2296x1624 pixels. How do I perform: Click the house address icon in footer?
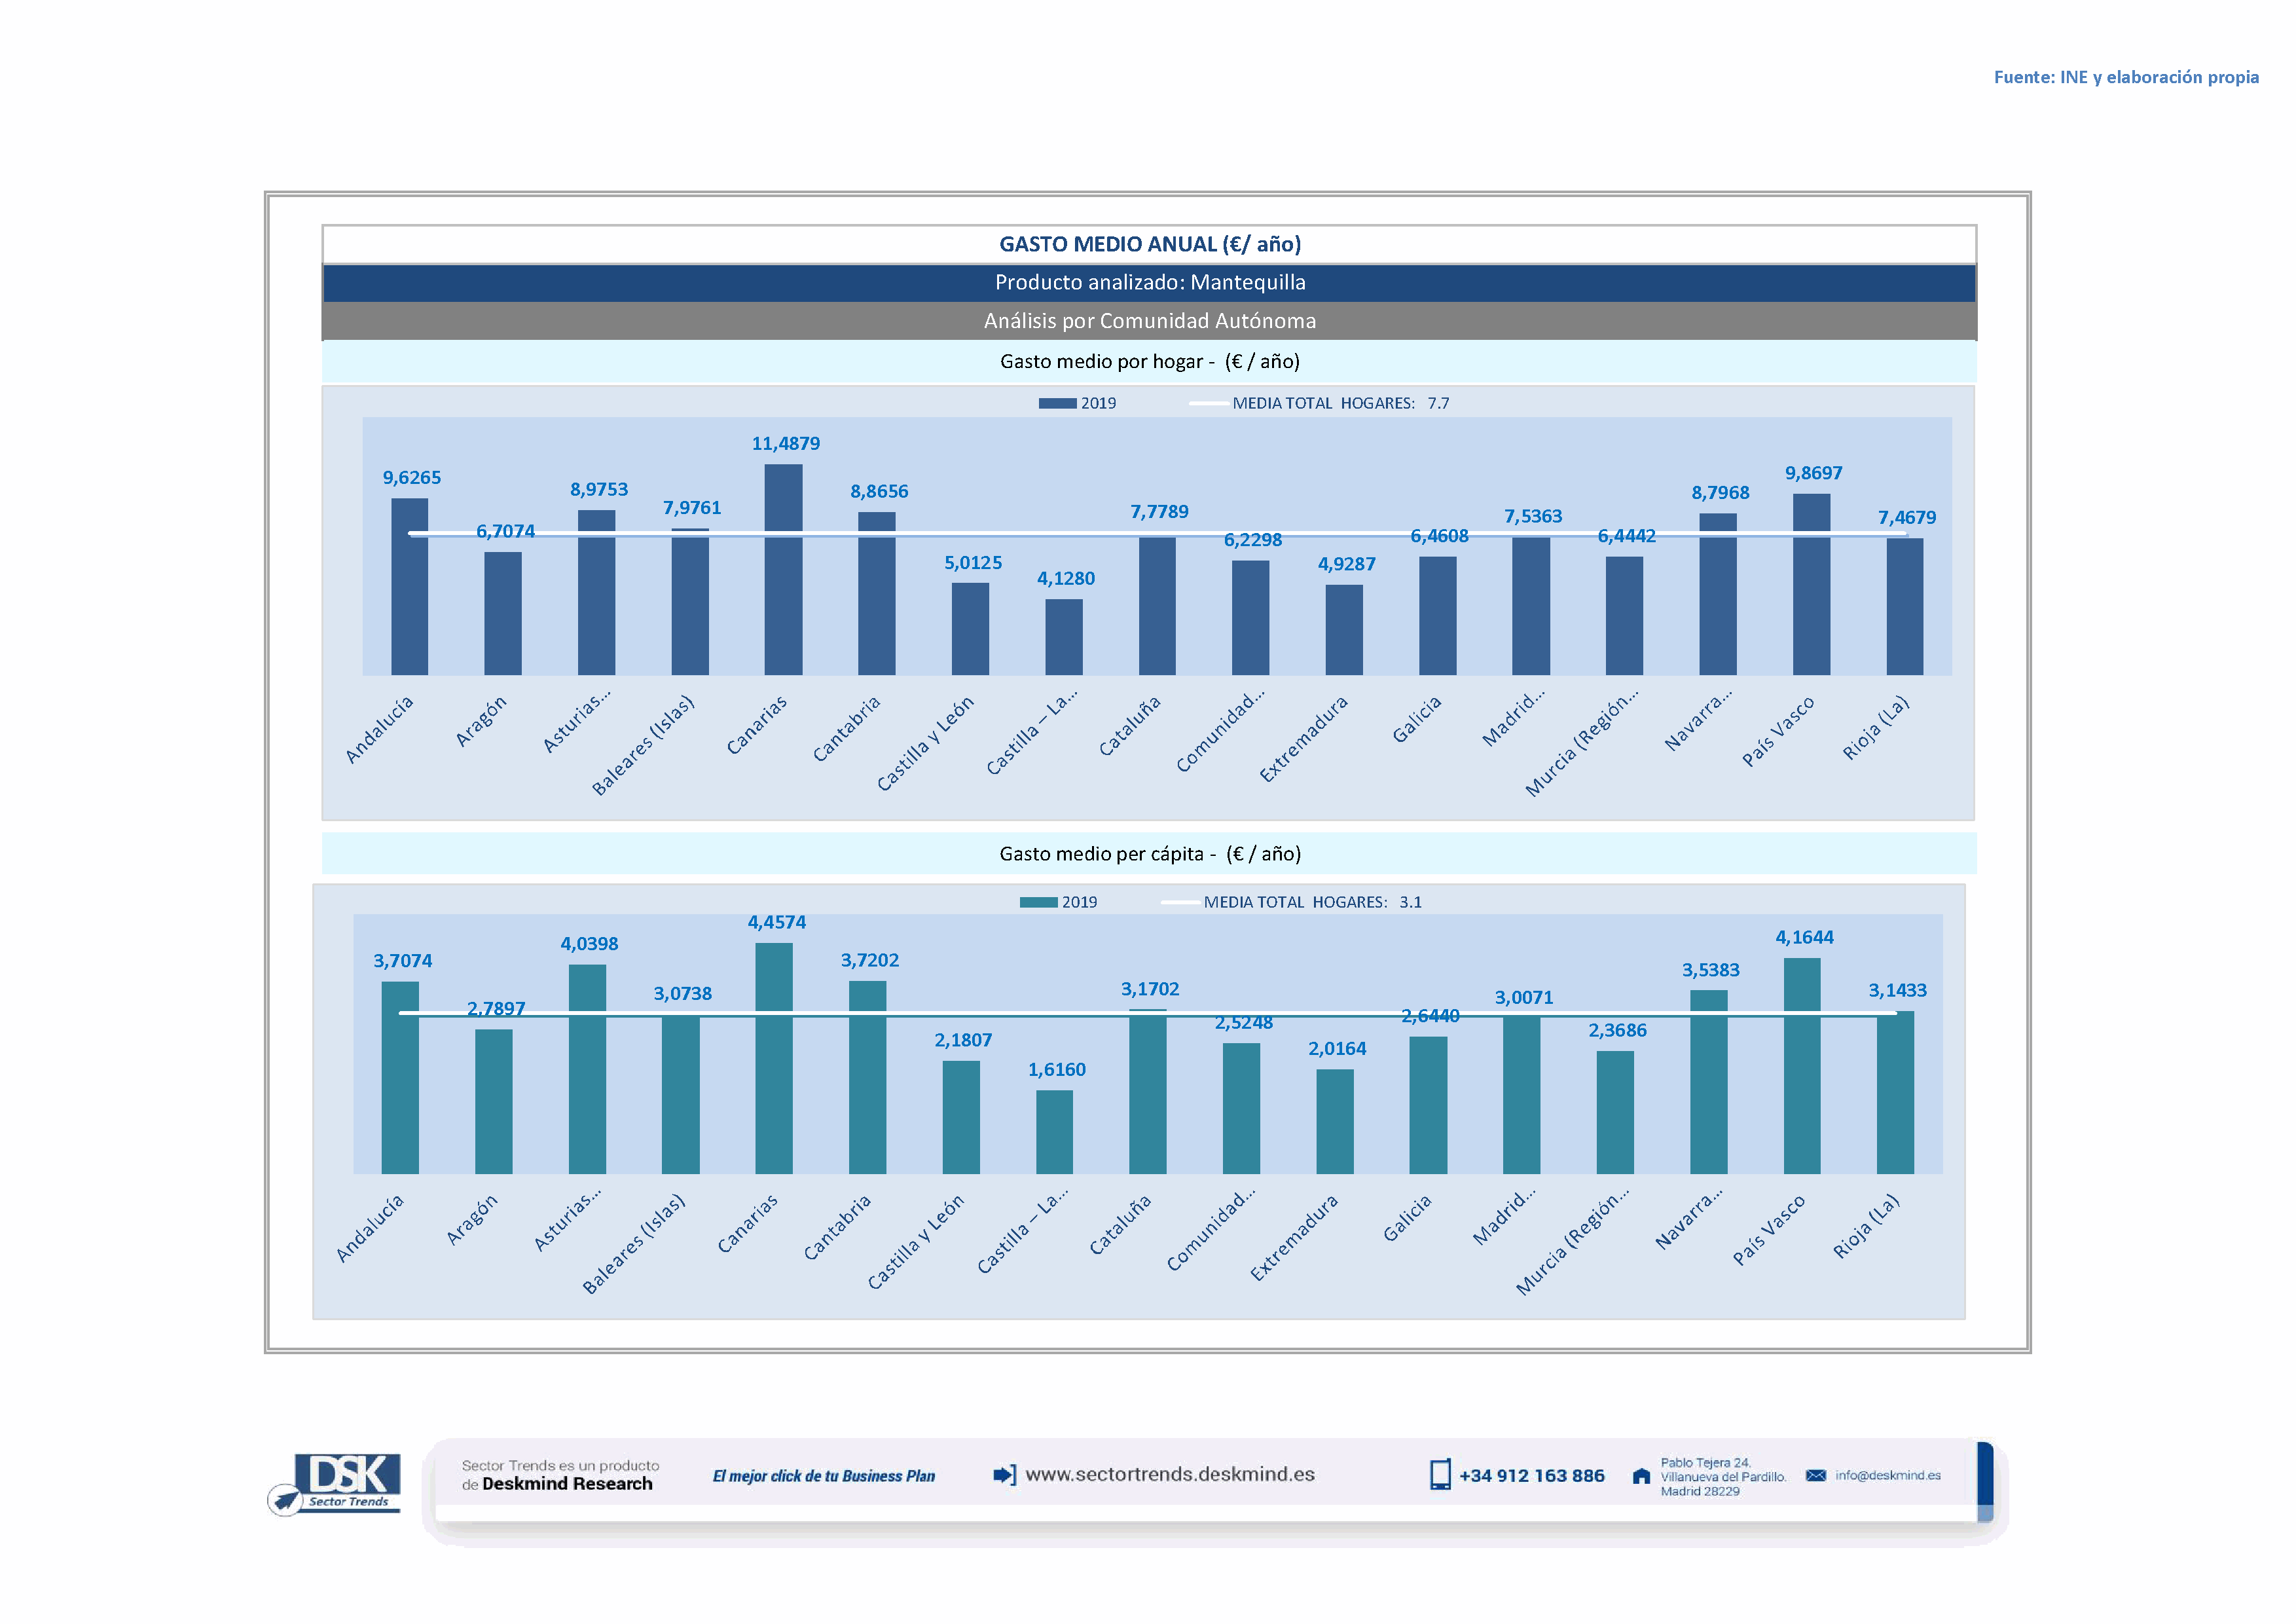point(1641,1476)
